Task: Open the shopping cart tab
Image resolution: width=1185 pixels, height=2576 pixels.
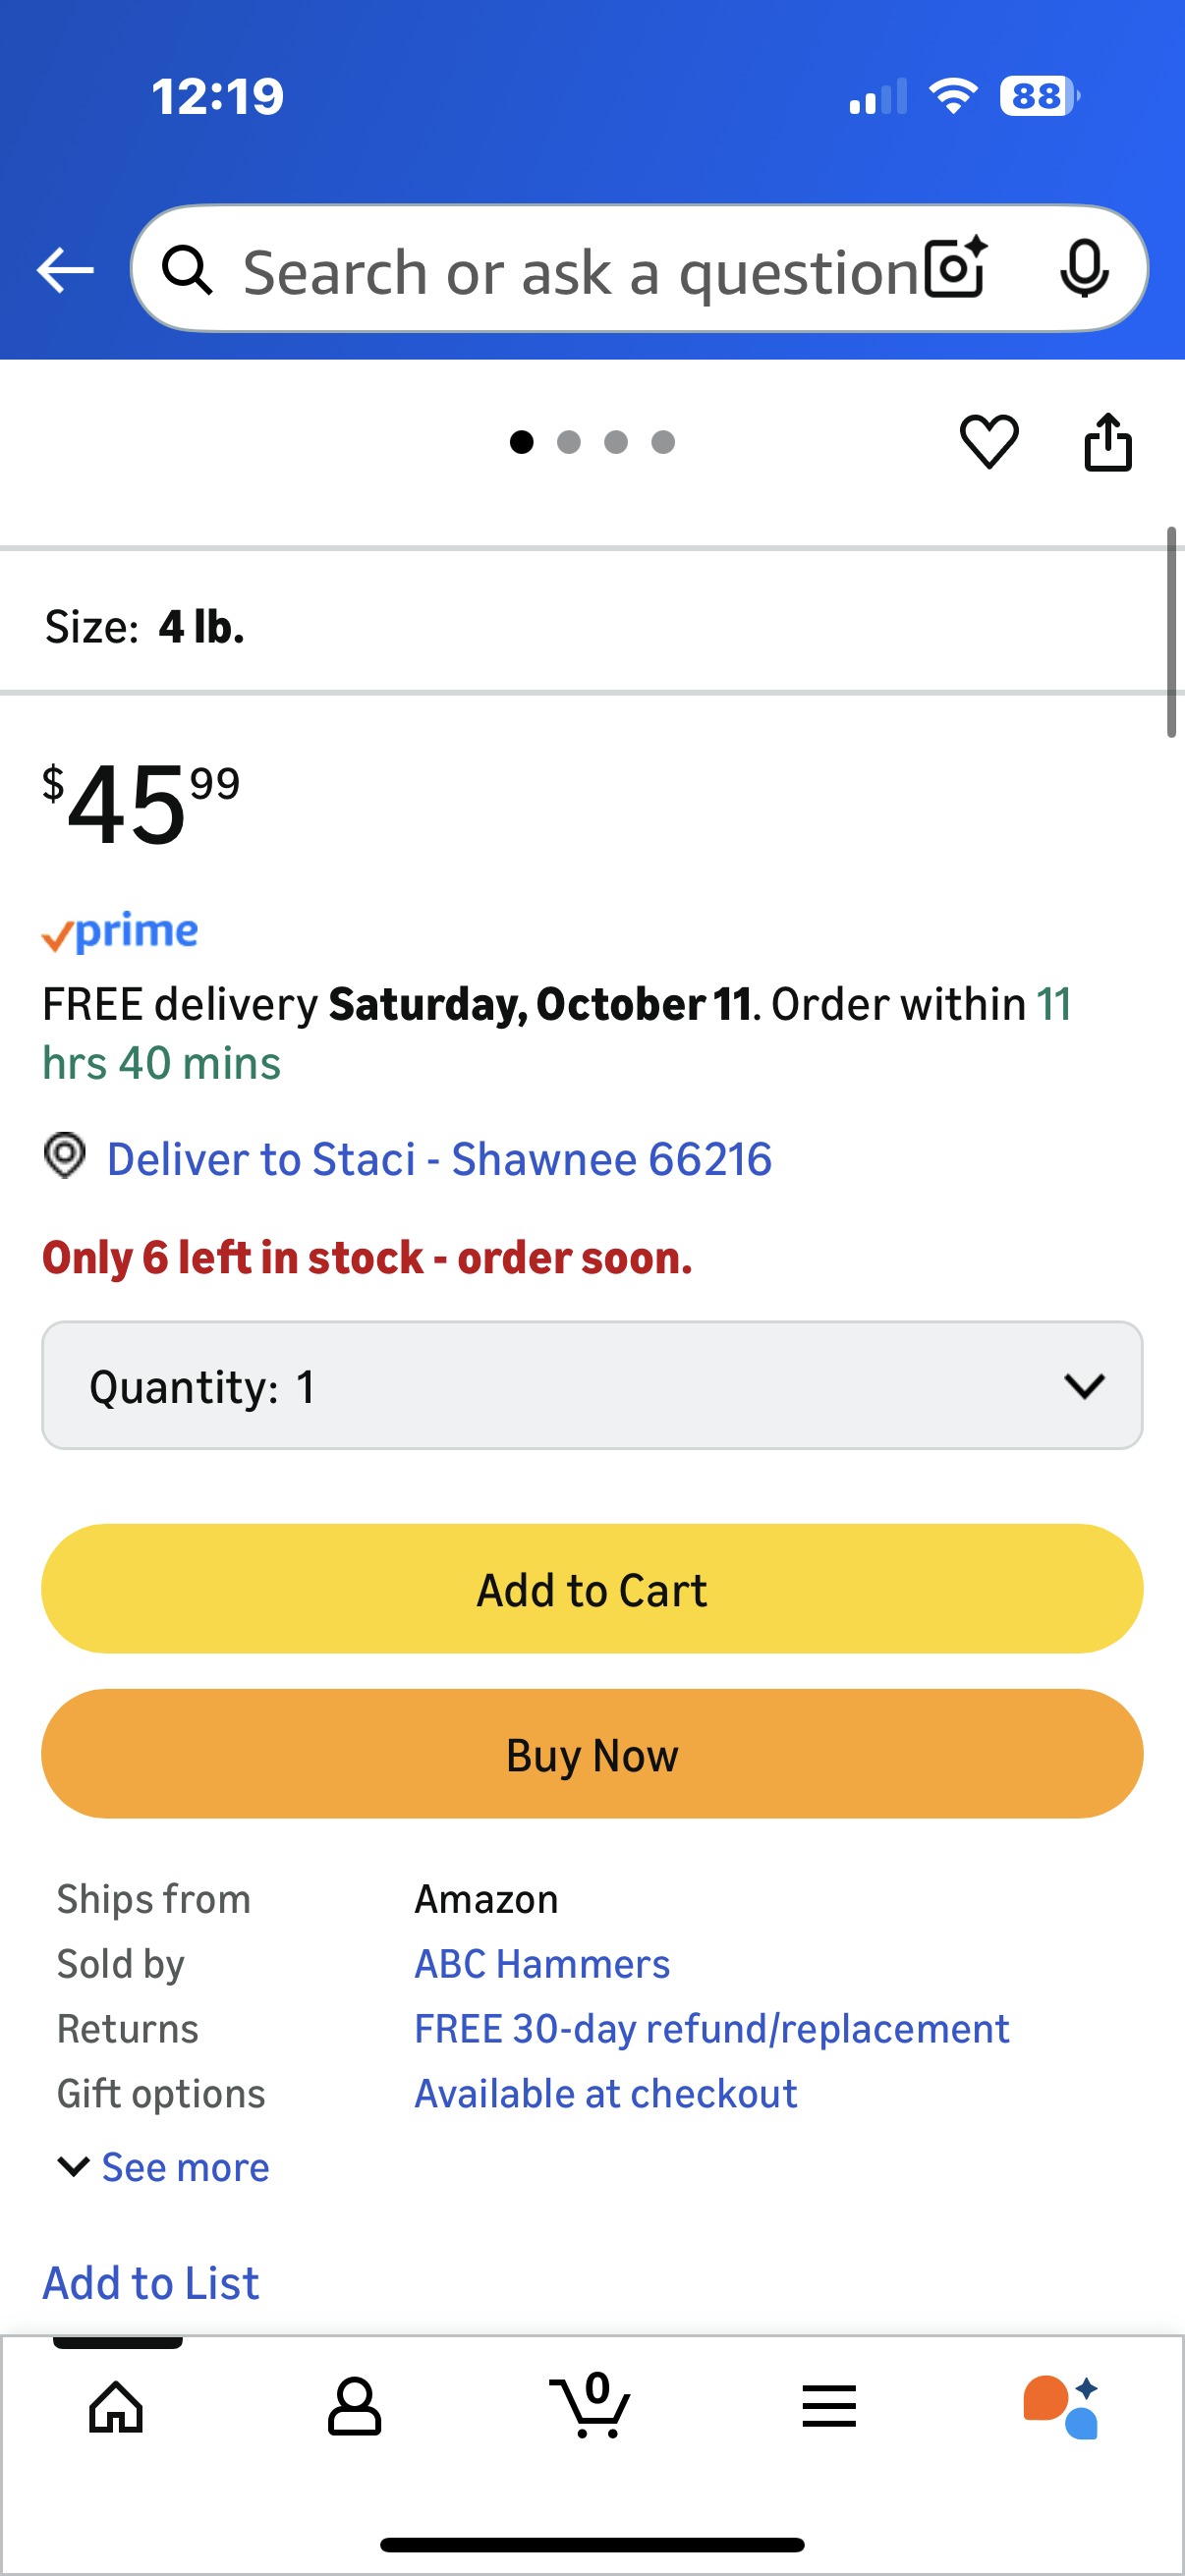Action: 591,2406
